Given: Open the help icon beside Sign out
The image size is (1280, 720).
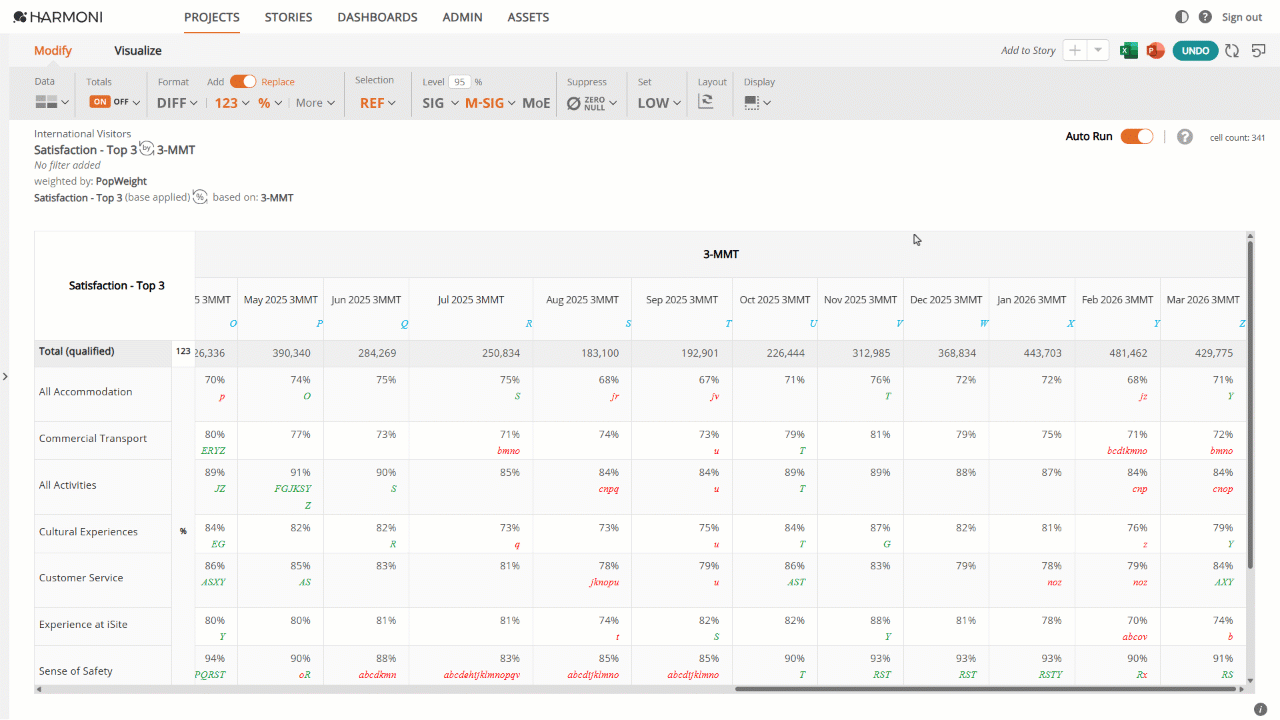Looking at the screenshot, I should [1205, 17].
